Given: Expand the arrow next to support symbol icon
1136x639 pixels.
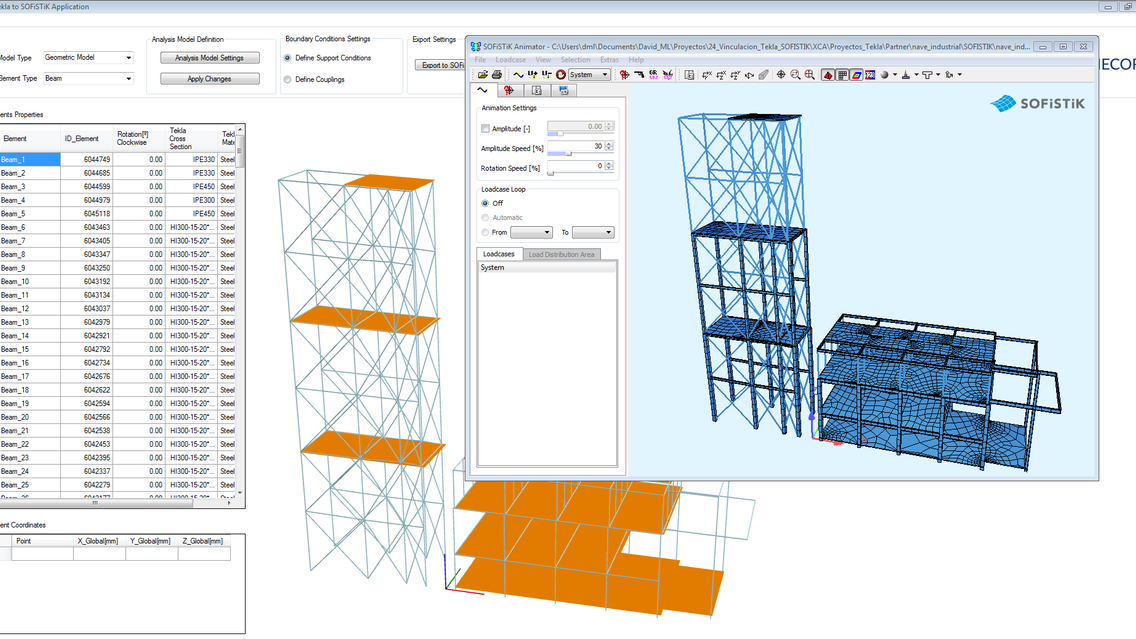Looking at the screenshot, I should pos(916,75).
